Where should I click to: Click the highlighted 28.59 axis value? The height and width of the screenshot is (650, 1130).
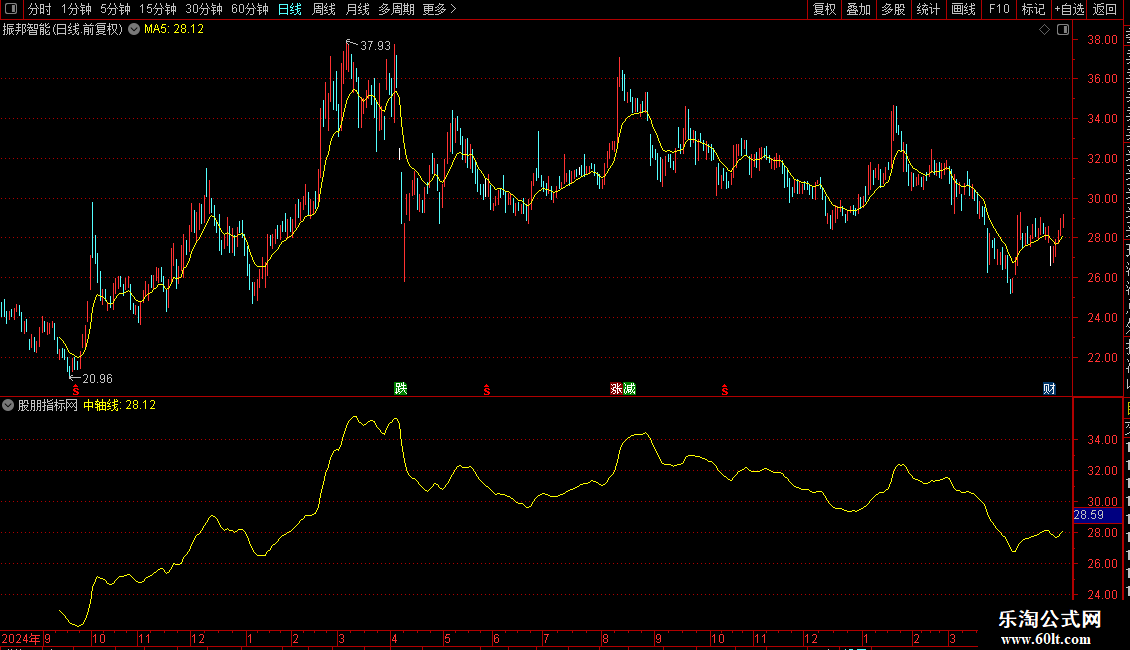click(1098, 515)
